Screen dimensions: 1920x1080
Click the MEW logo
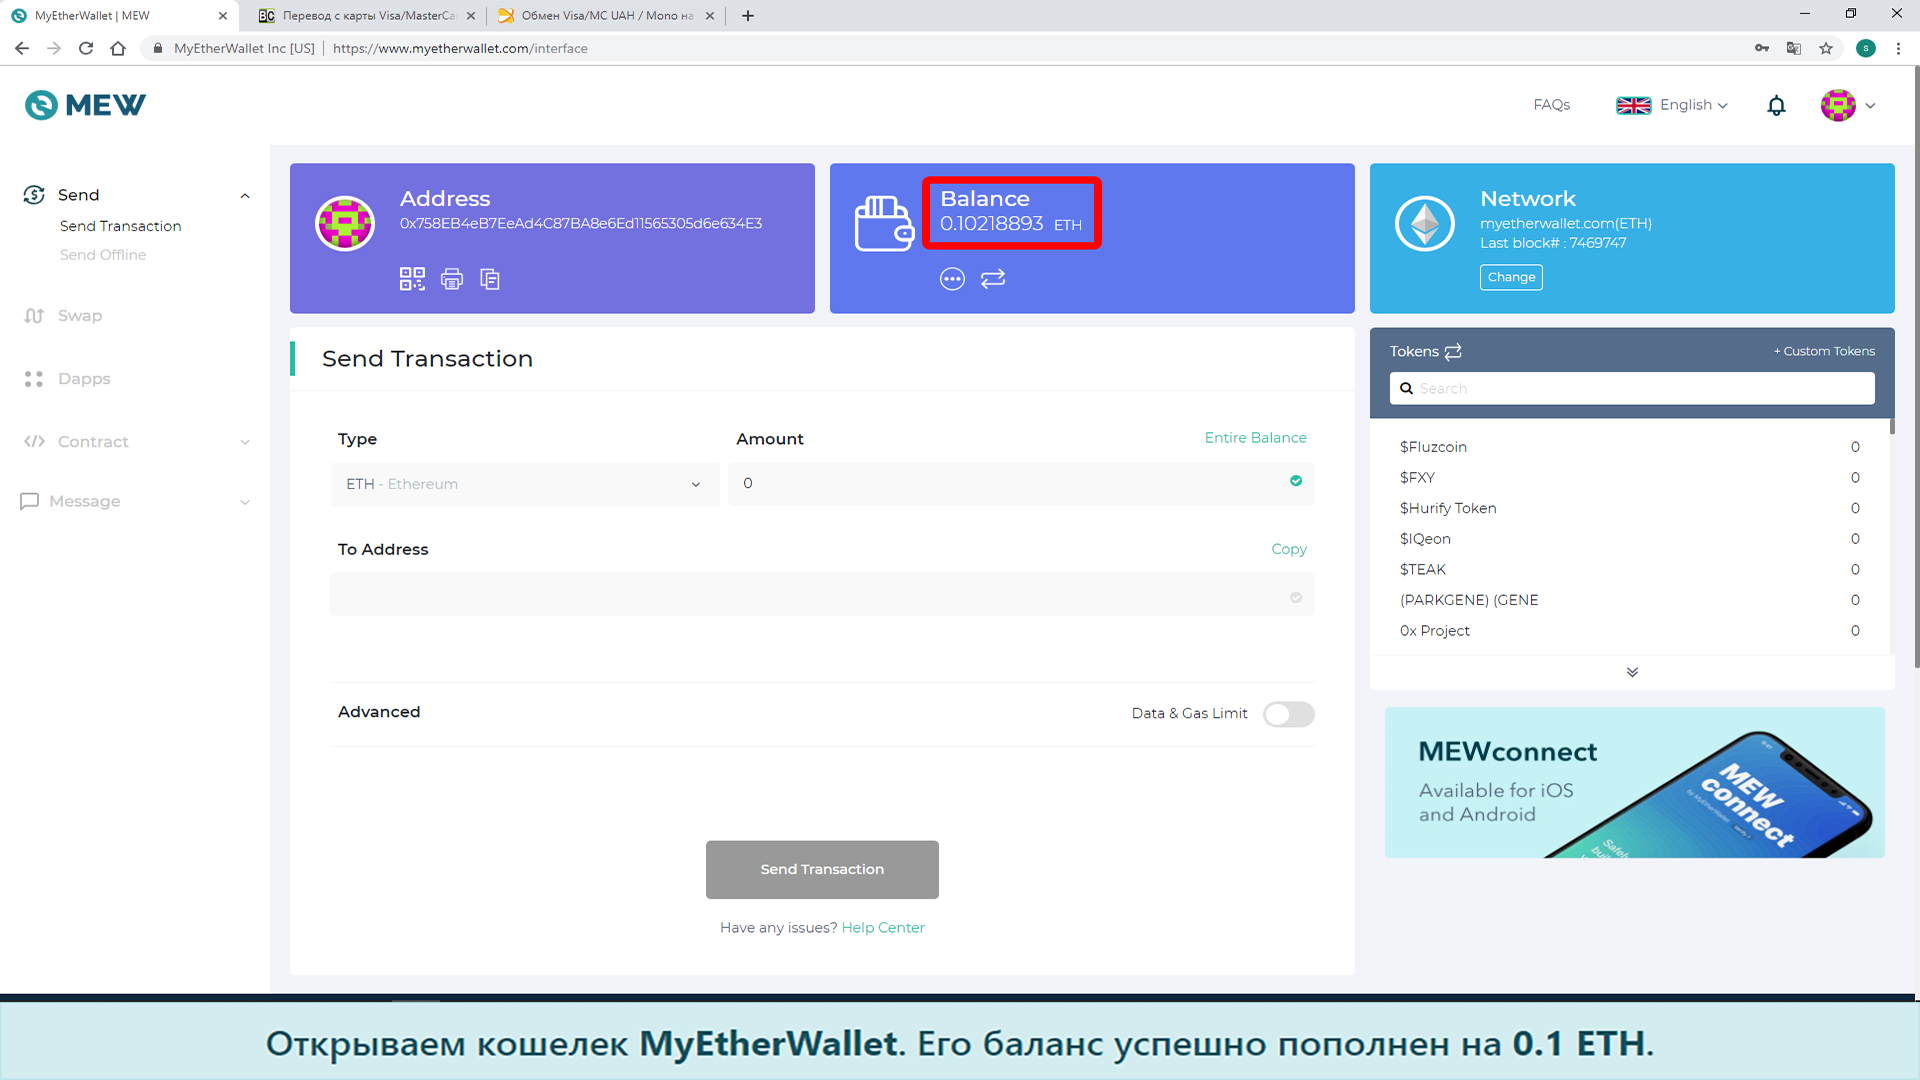pos(85,105)
